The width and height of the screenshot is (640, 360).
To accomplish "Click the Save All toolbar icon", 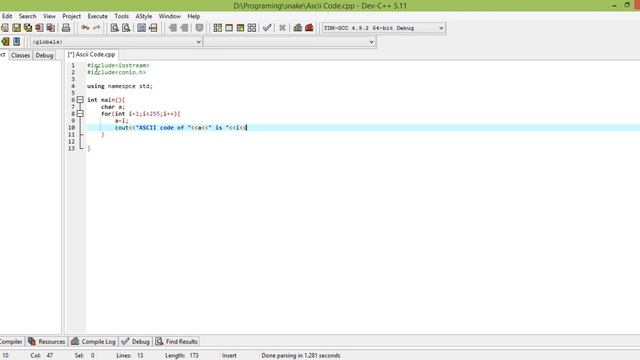I will tap(28, 28).
